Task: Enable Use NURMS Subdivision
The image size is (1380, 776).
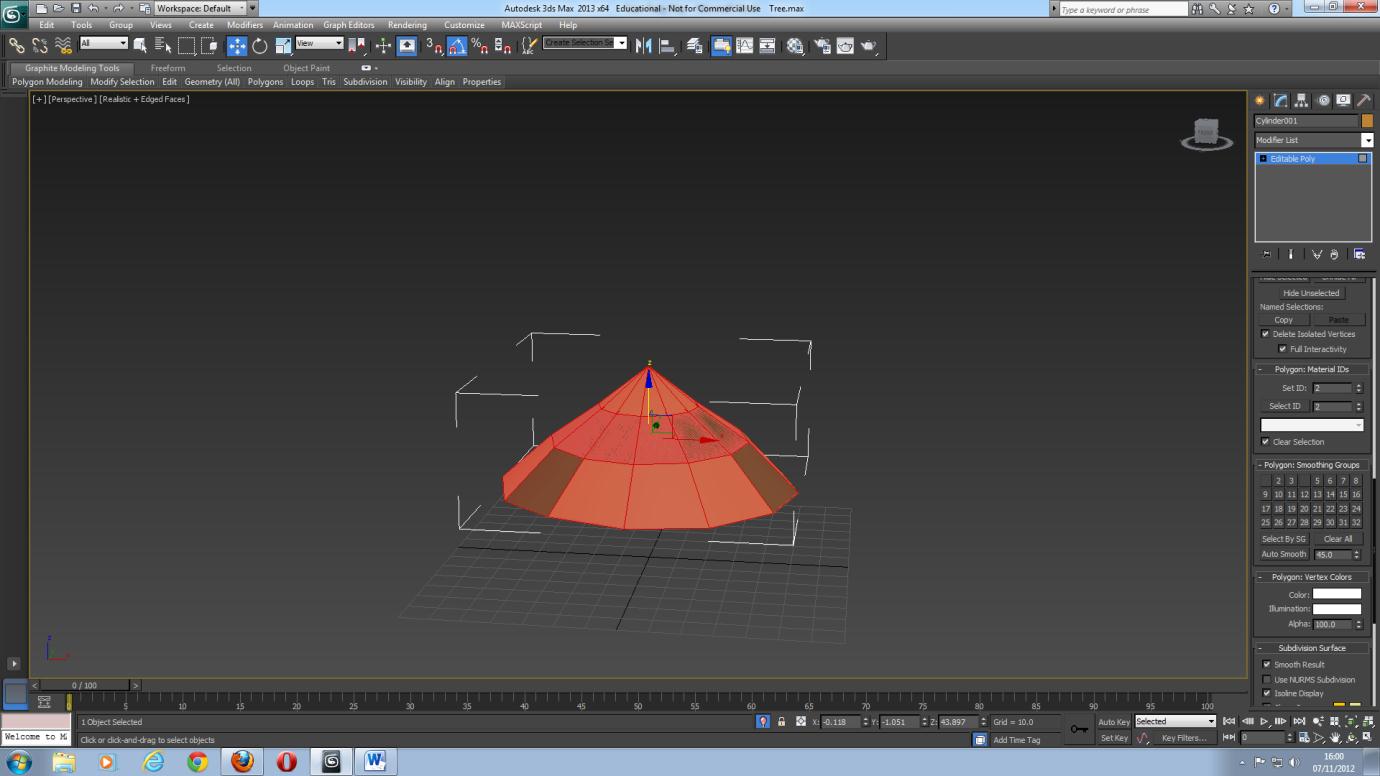Action: 1266,679
